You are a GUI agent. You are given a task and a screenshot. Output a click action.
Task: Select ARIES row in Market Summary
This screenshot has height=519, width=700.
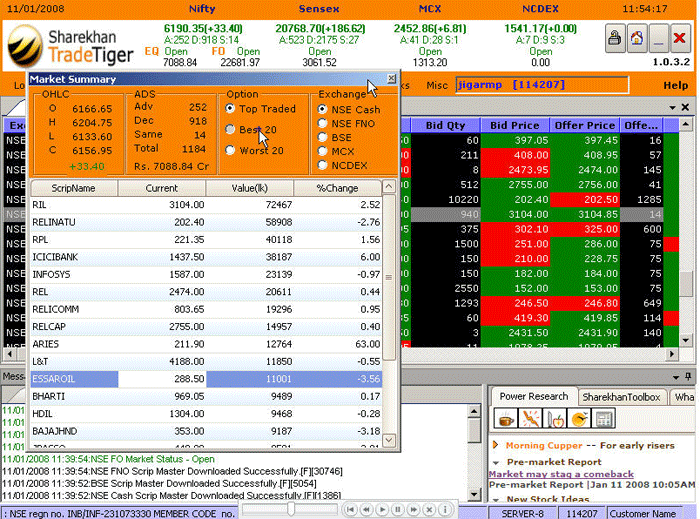point(206,344)
